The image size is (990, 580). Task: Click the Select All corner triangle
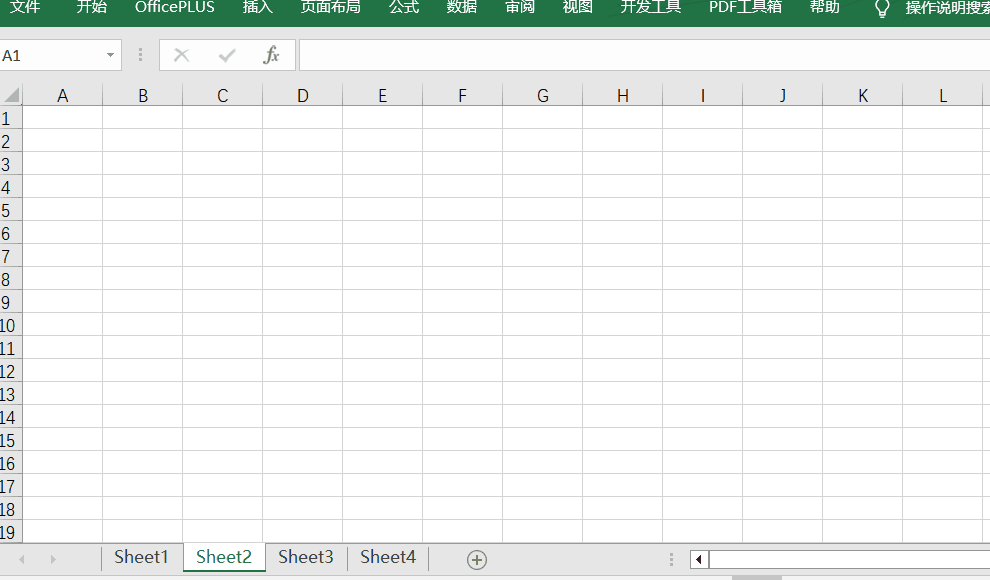(x=11, y=95)
